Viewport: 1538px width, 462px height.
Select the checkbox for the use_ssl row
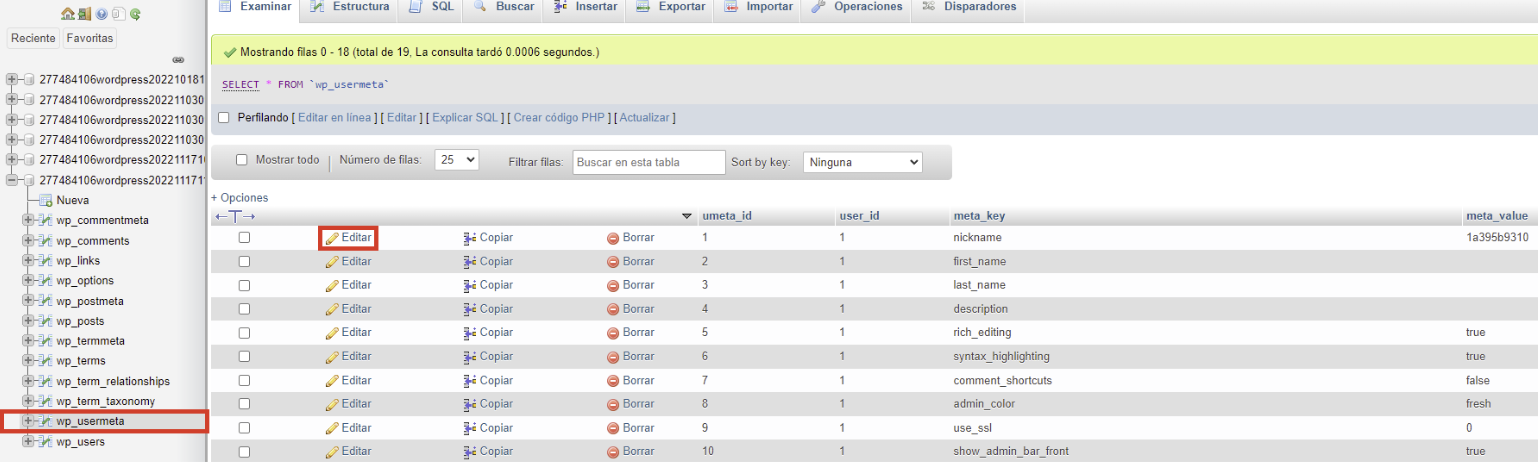pyautogui.click(x=244, y=427)
